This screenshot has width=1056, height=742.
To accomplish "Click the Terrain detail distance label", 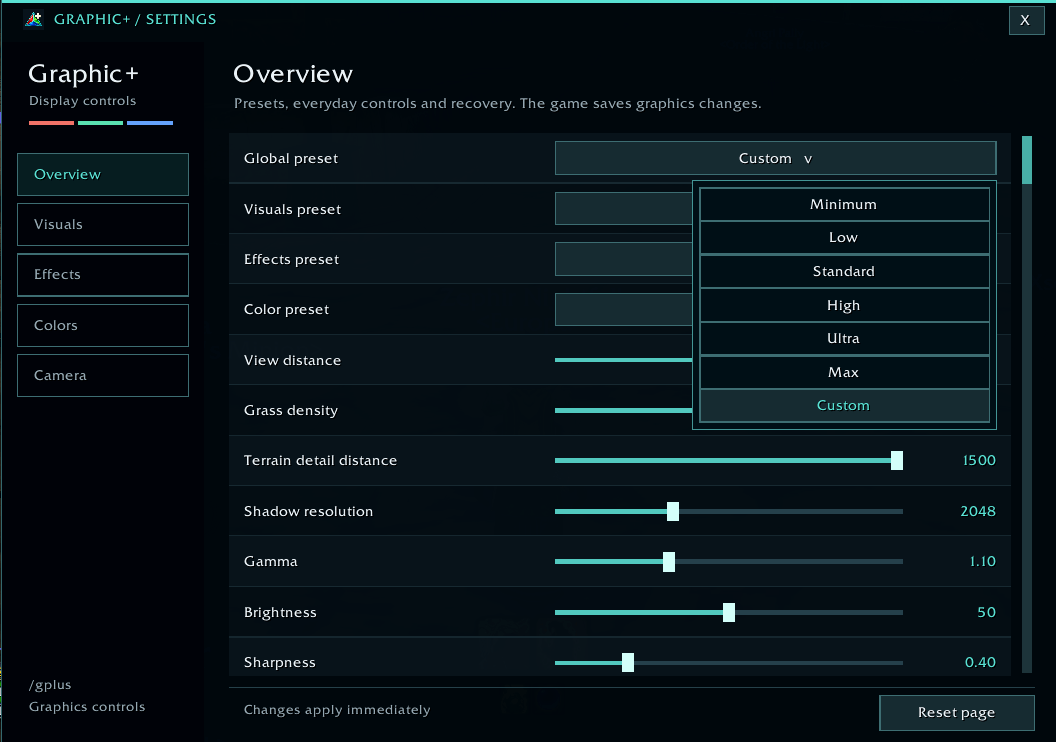I will (321, 461).
